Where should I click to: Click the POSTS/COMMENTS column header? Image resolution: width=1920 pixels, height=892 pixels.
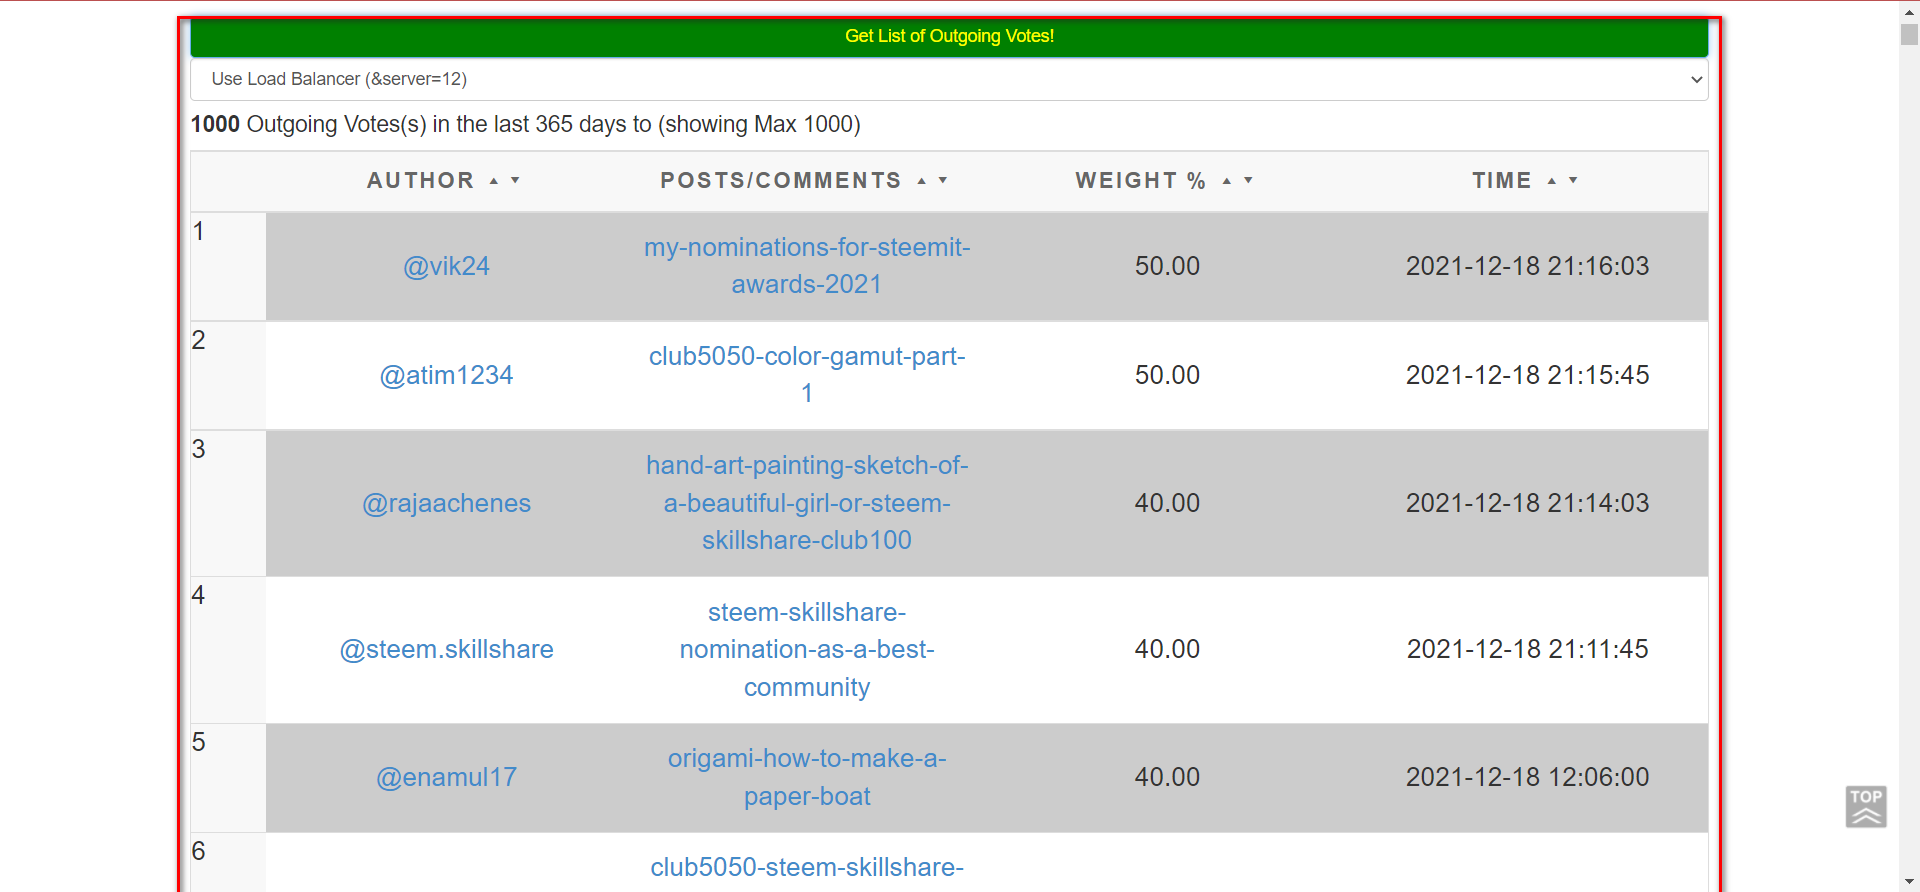pyautogui.click(x=781, y=181)
